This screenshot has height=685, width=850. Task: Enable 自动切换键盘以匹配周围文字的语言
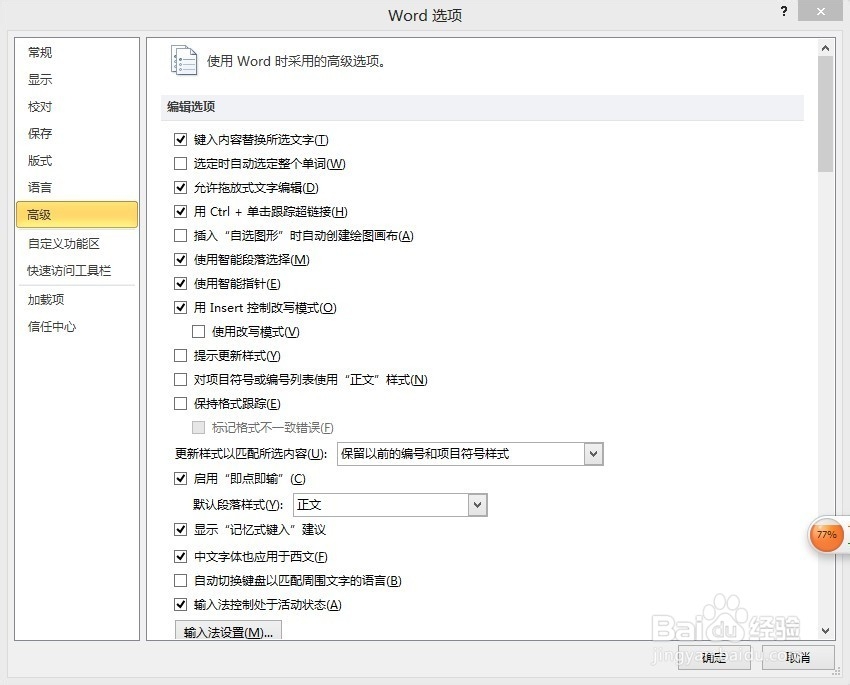coord(181,581)
